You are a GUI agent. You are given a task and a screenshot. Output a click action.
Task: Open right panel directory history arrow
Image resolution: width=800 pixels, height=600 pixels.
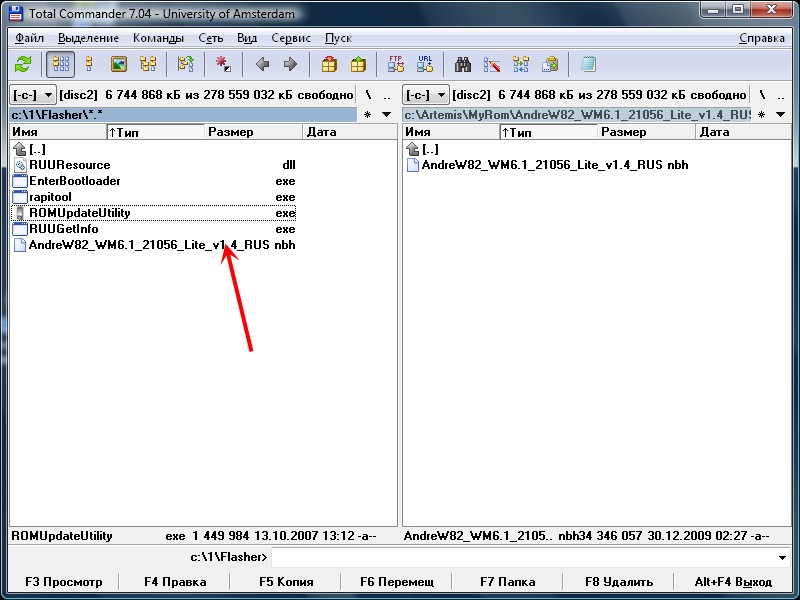click(781, 115)
